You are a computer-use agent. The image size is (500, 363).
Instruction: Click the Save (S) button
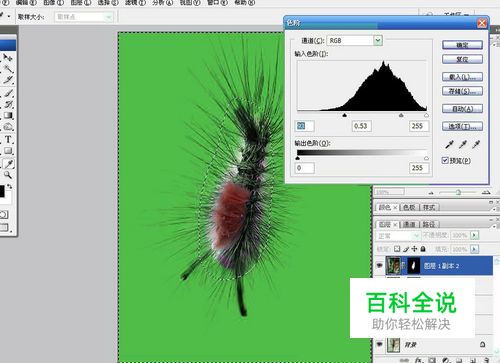pos(462,91)
